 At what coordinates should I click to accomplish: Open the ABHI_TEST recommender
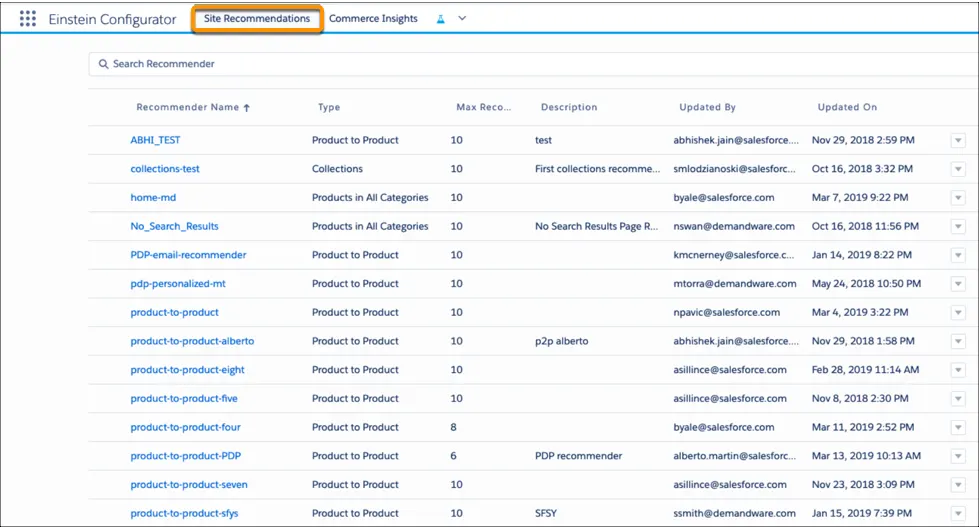point(155,140)
